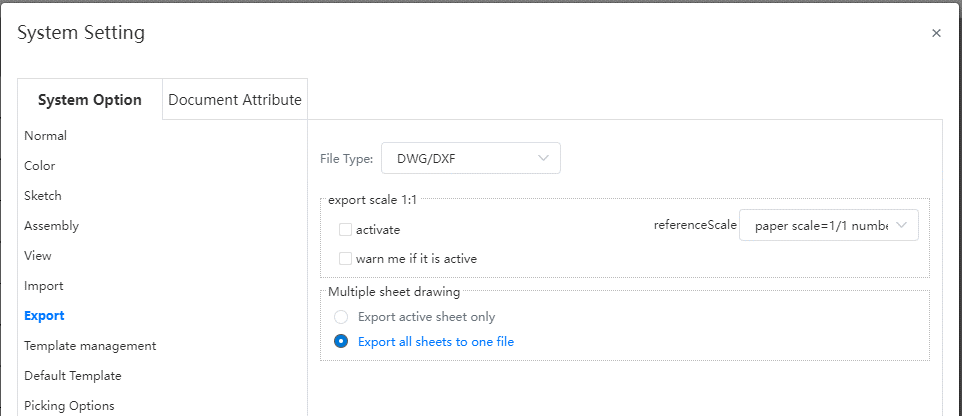Screen dimensions: 962x416
Task: Go to Sketch settings
Action: pyautogui.click(x=42, y=196)
